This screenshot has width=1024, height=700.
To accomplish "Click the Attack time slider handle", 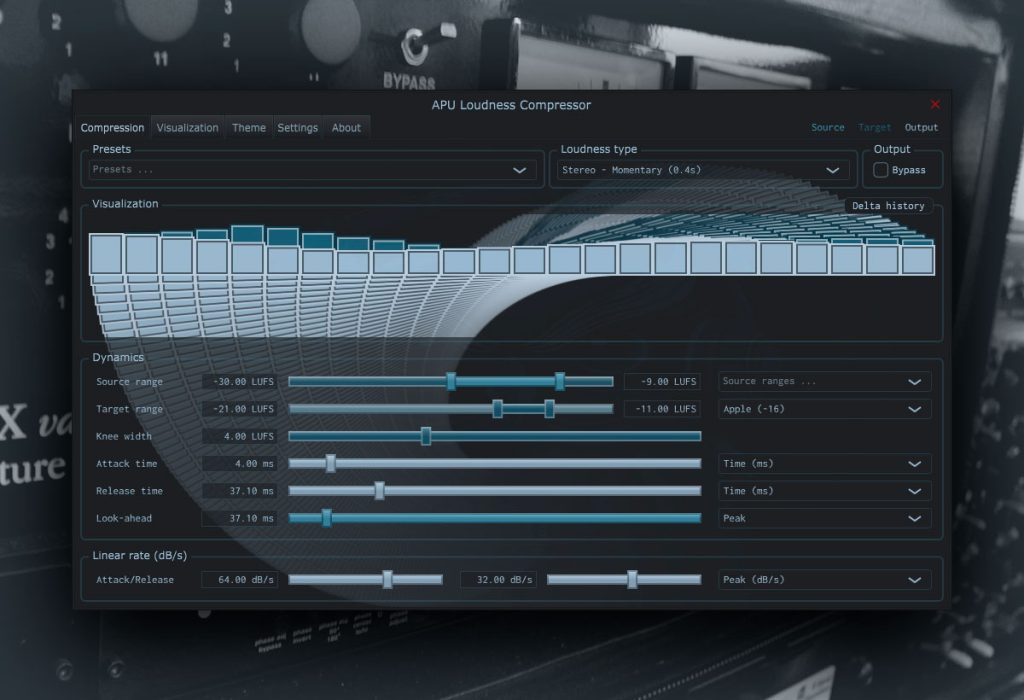I will pos(330,464).
